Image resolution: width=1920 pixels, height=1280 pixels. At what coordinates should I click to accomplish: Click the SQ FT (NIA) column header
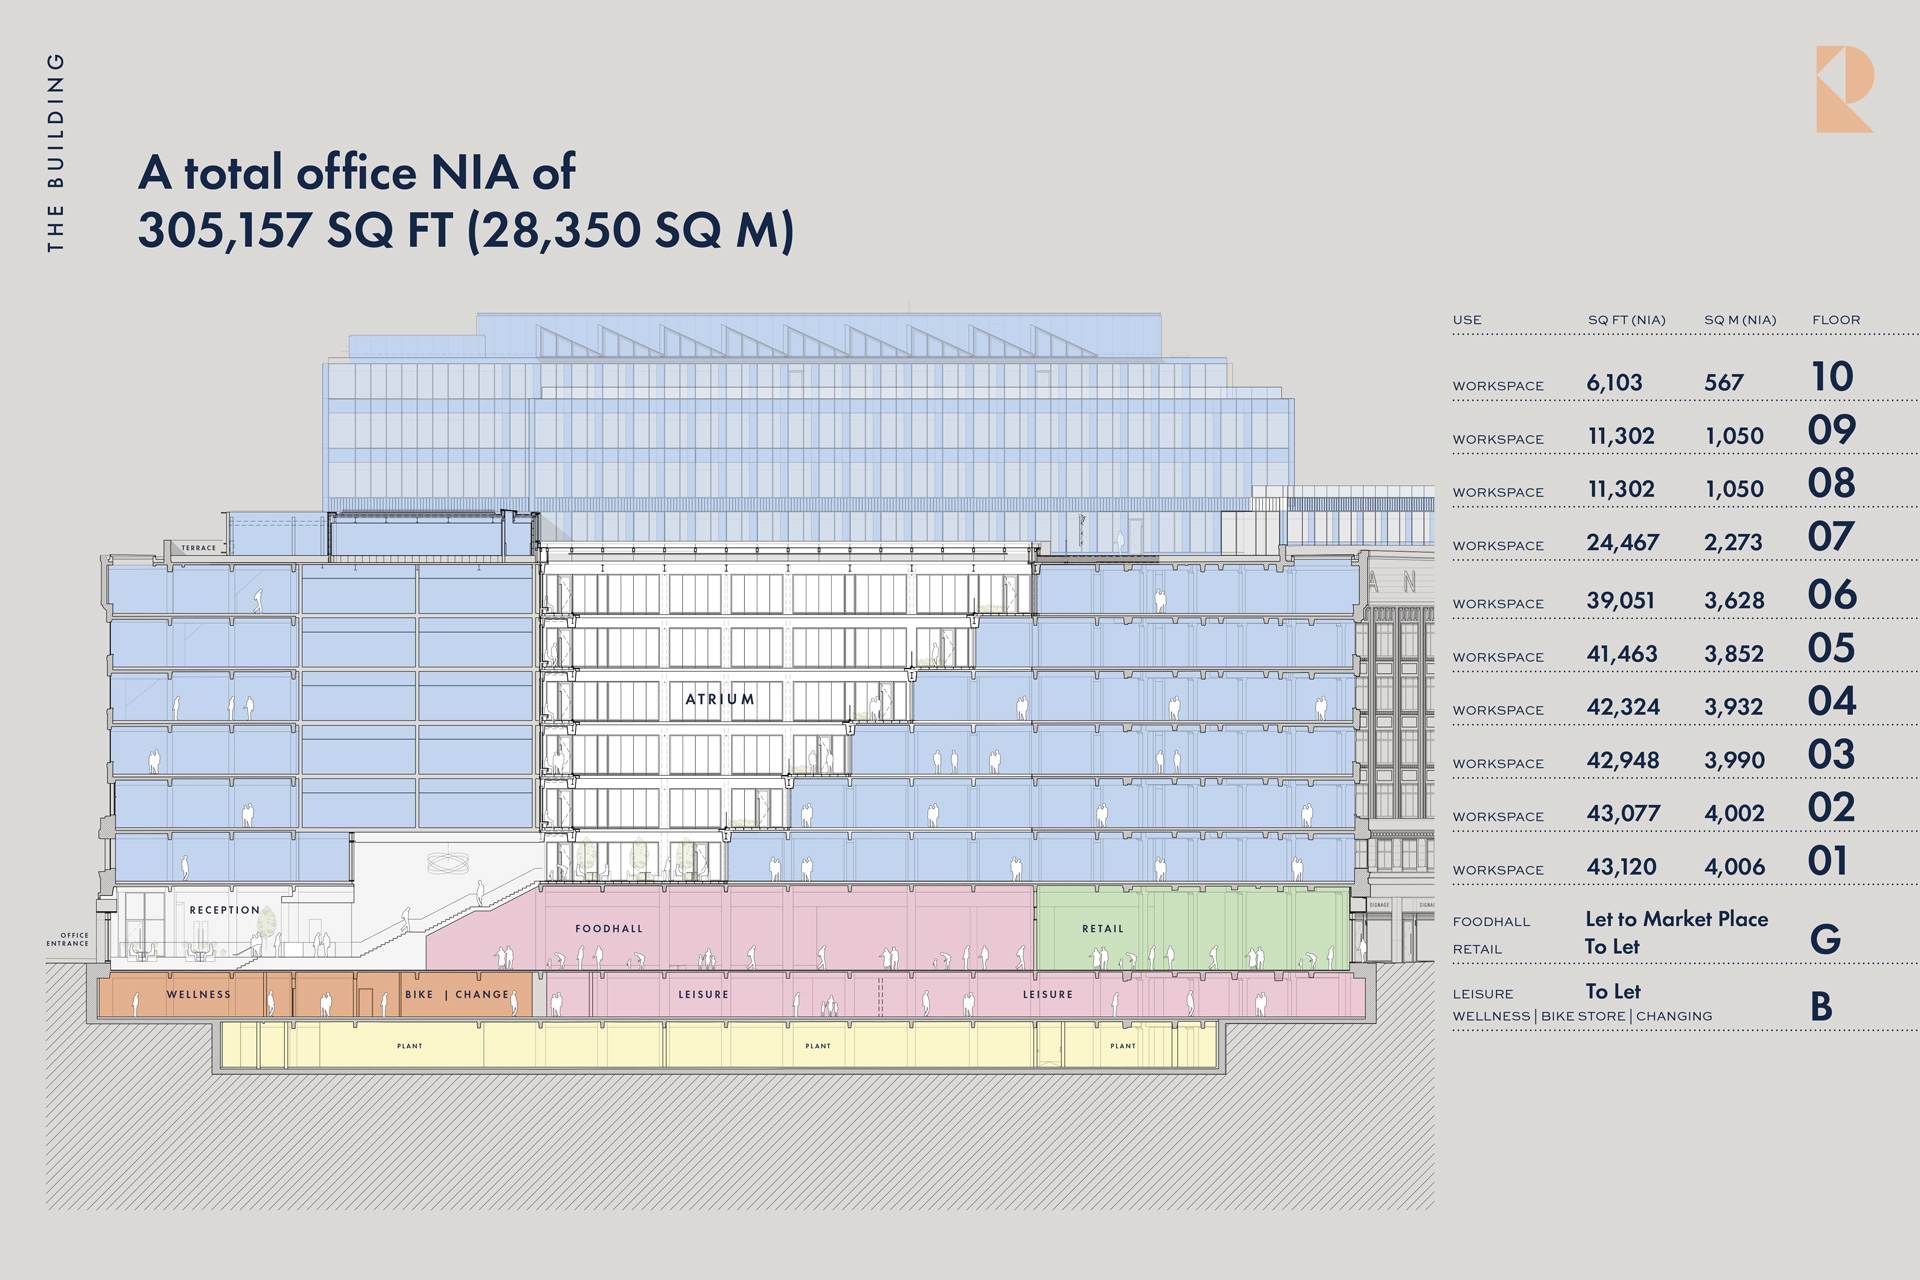(x=1626, y=320)
